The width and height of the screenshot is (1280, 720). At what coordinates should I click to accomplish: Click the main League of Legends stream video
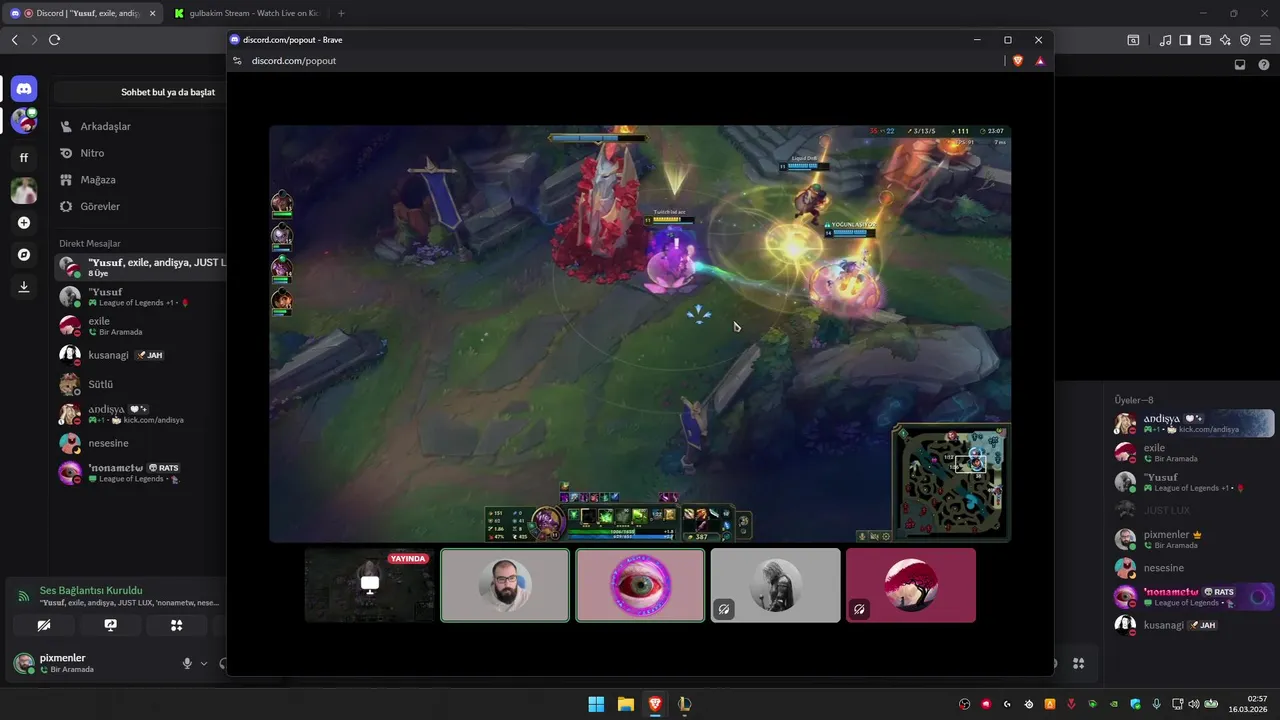click(x=640, y=334)
